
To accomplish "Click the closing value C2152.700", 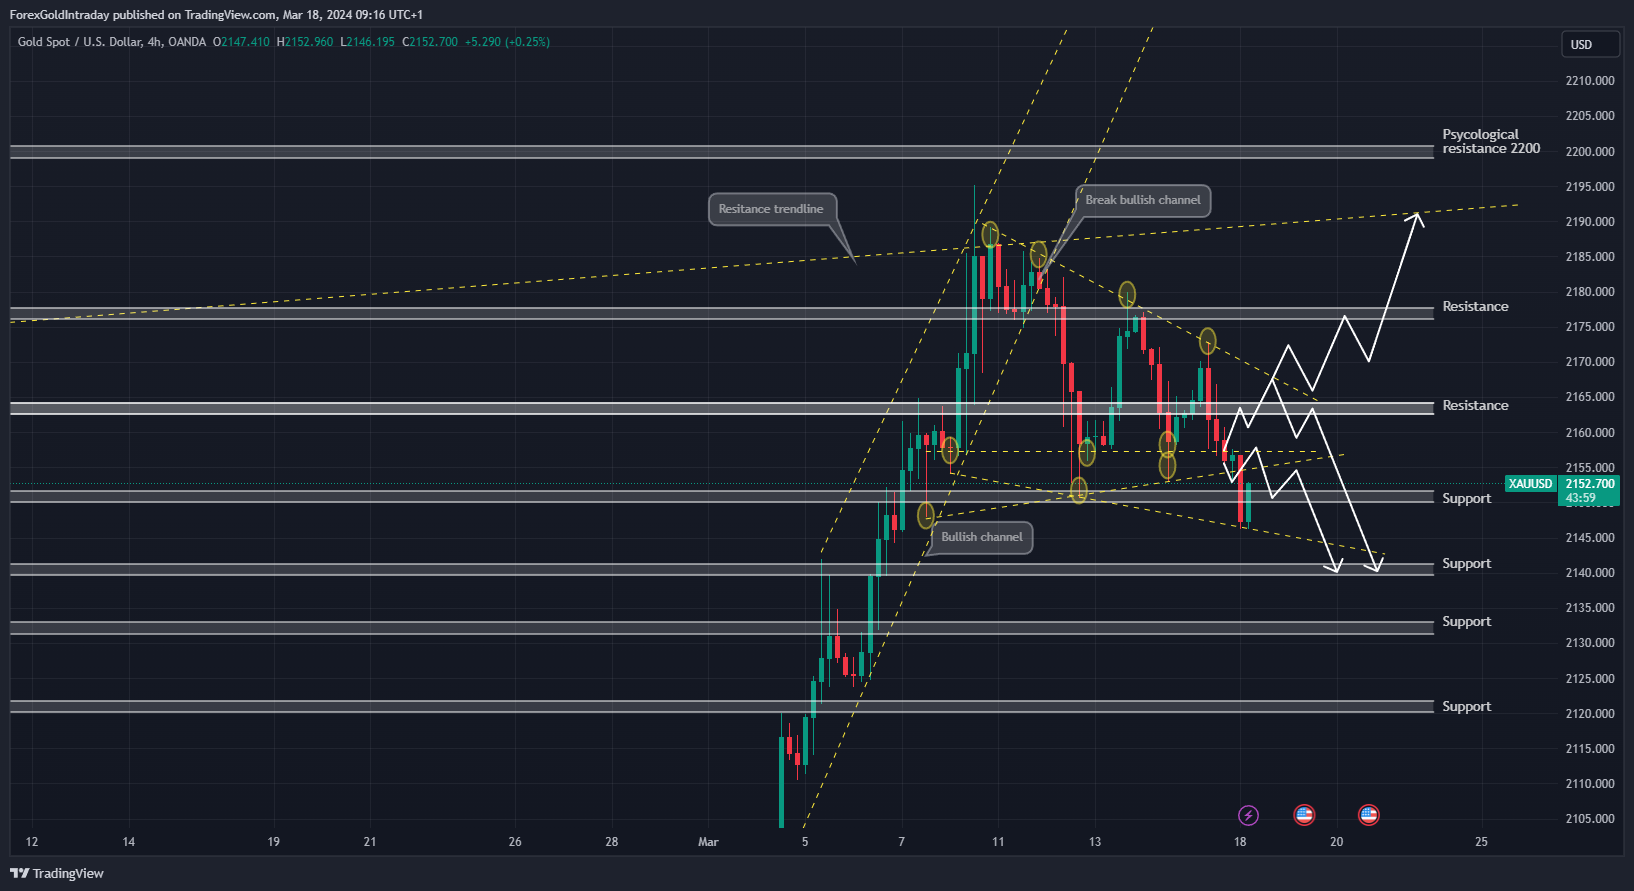I will pyautogui.click(x=430, y=42).
